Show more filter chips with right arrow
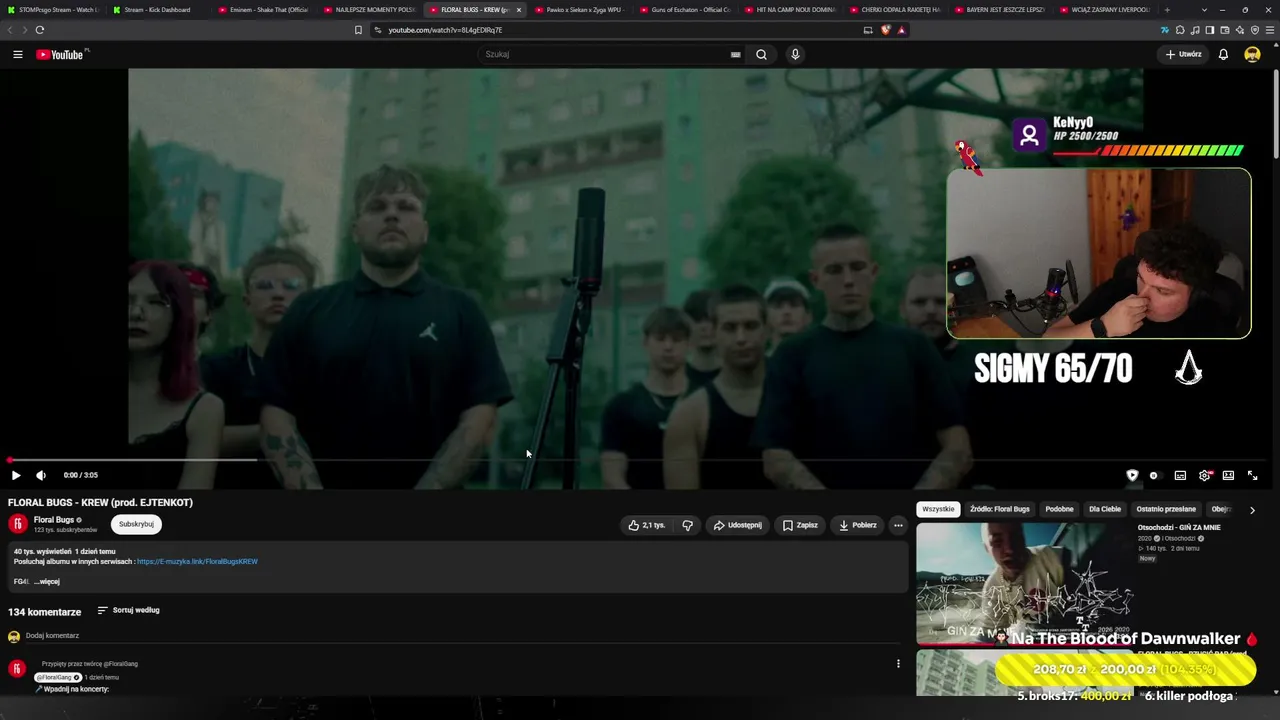Image resolution: width=1280 pixels, height=720 pixels. click(1252, 510)
